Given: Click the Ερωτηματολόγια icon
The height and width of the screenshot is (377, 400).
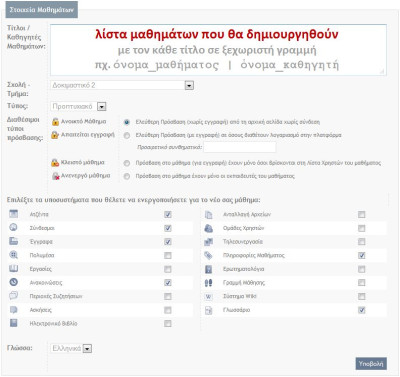Looking at the screenshot, I should click(x=208, y=269).
